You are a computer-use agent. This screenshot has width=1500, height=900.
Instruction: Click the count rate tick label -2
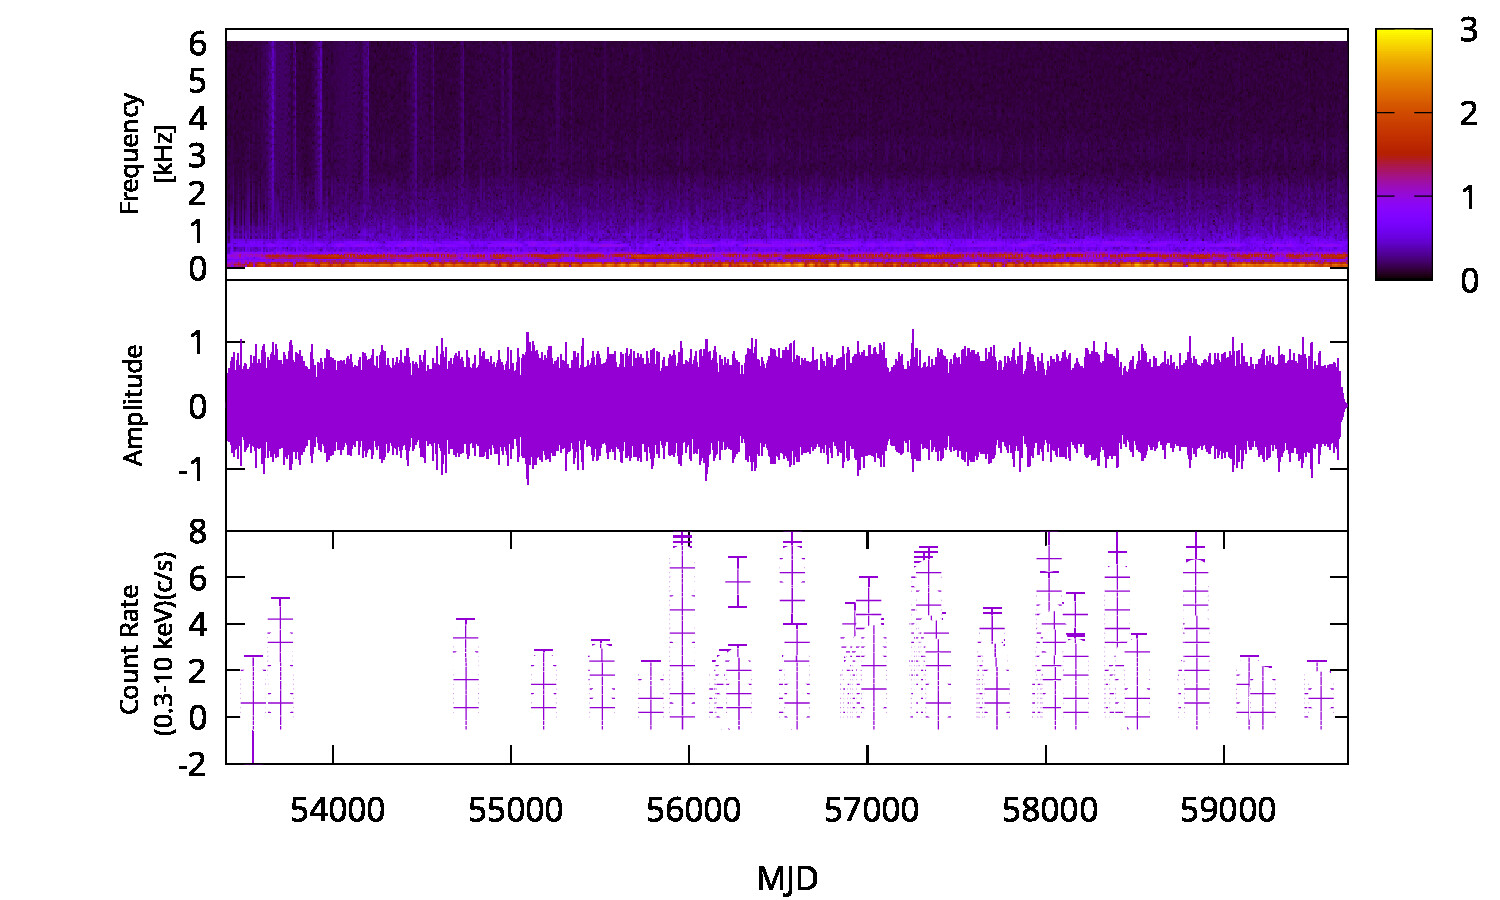click(192, 764)
